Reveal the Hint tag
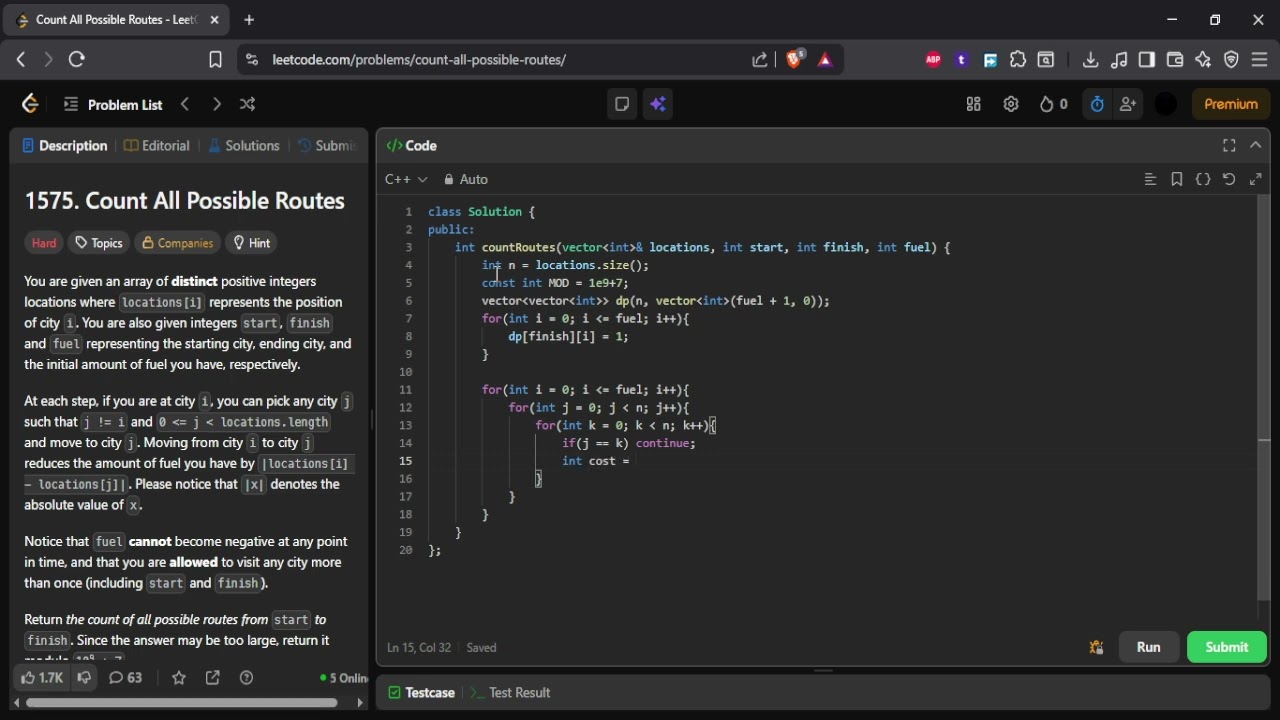This screenshot has height=720, width=1280. tap(251, 243)
